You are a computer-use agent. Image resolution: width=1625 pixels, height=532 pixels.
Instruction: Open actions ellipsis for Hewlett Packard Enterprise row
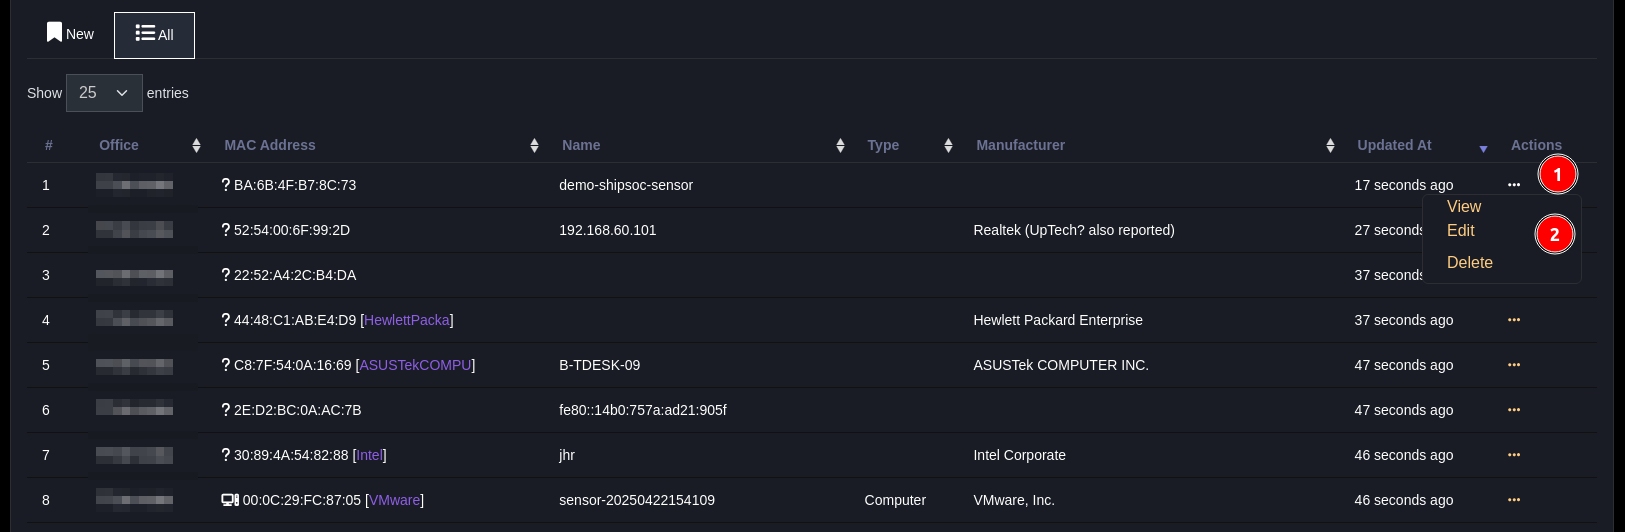click(1513, 320)
